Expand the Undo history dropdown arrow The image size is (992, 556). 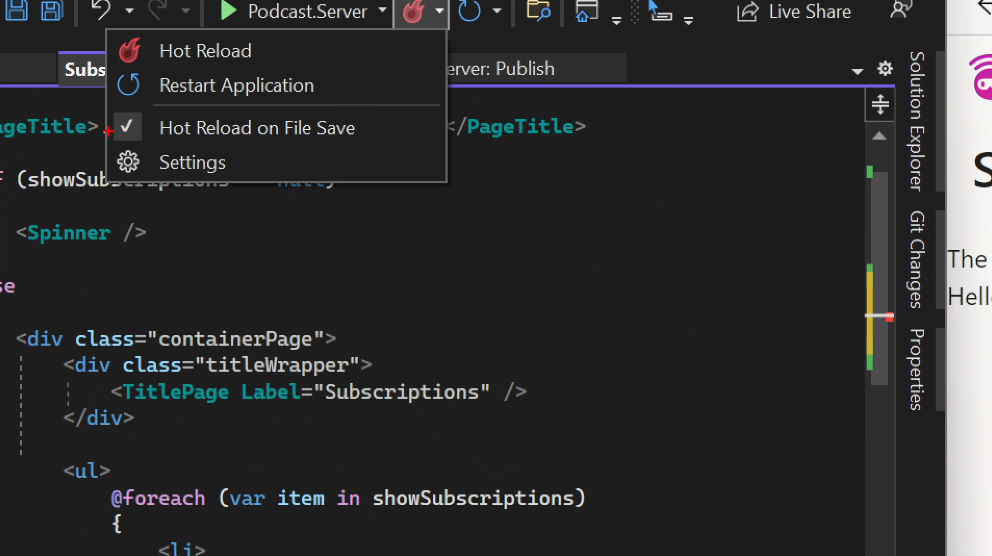pos(130,12)
